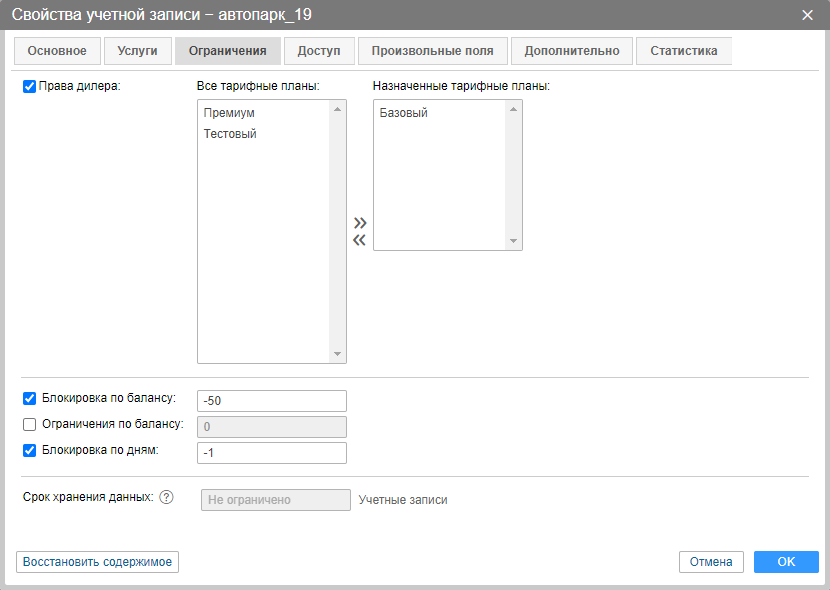Click the data storage help question icon
The width and height of the screenshot is (830, 590).
click(x=167, y=498)
